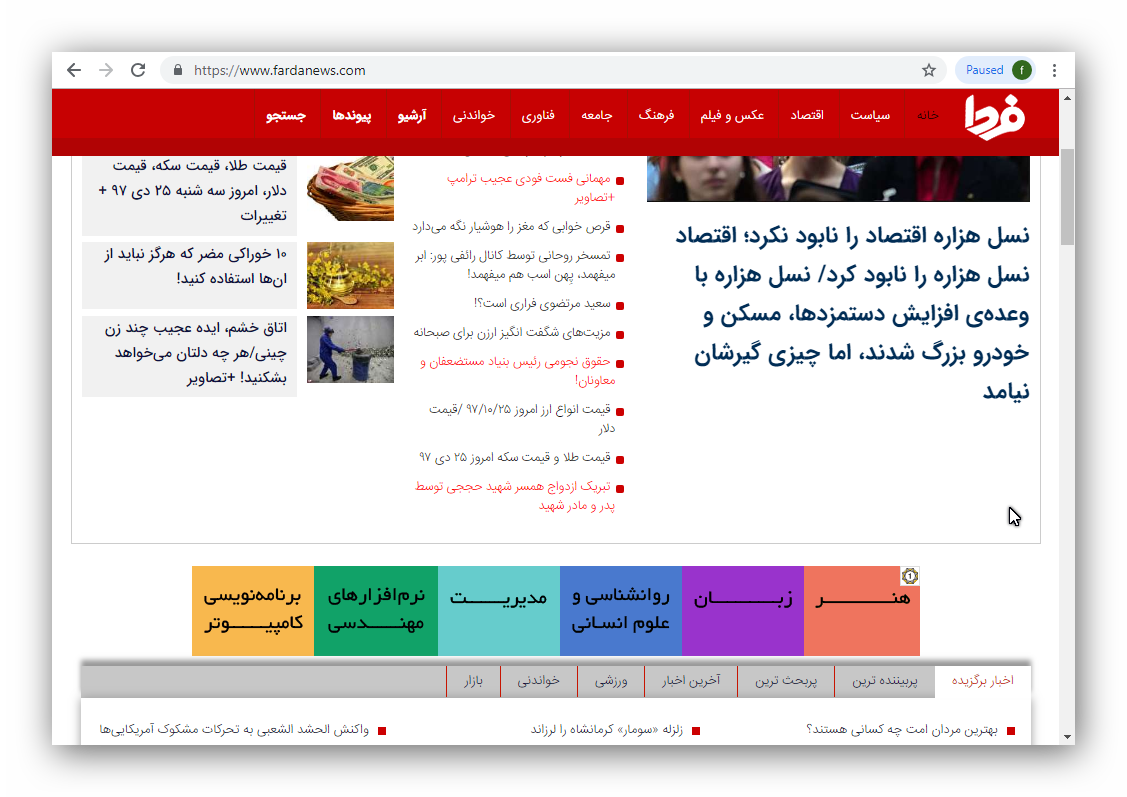Click the browser back arrow
Screen dimensions: 1127x797
[74, 70]
